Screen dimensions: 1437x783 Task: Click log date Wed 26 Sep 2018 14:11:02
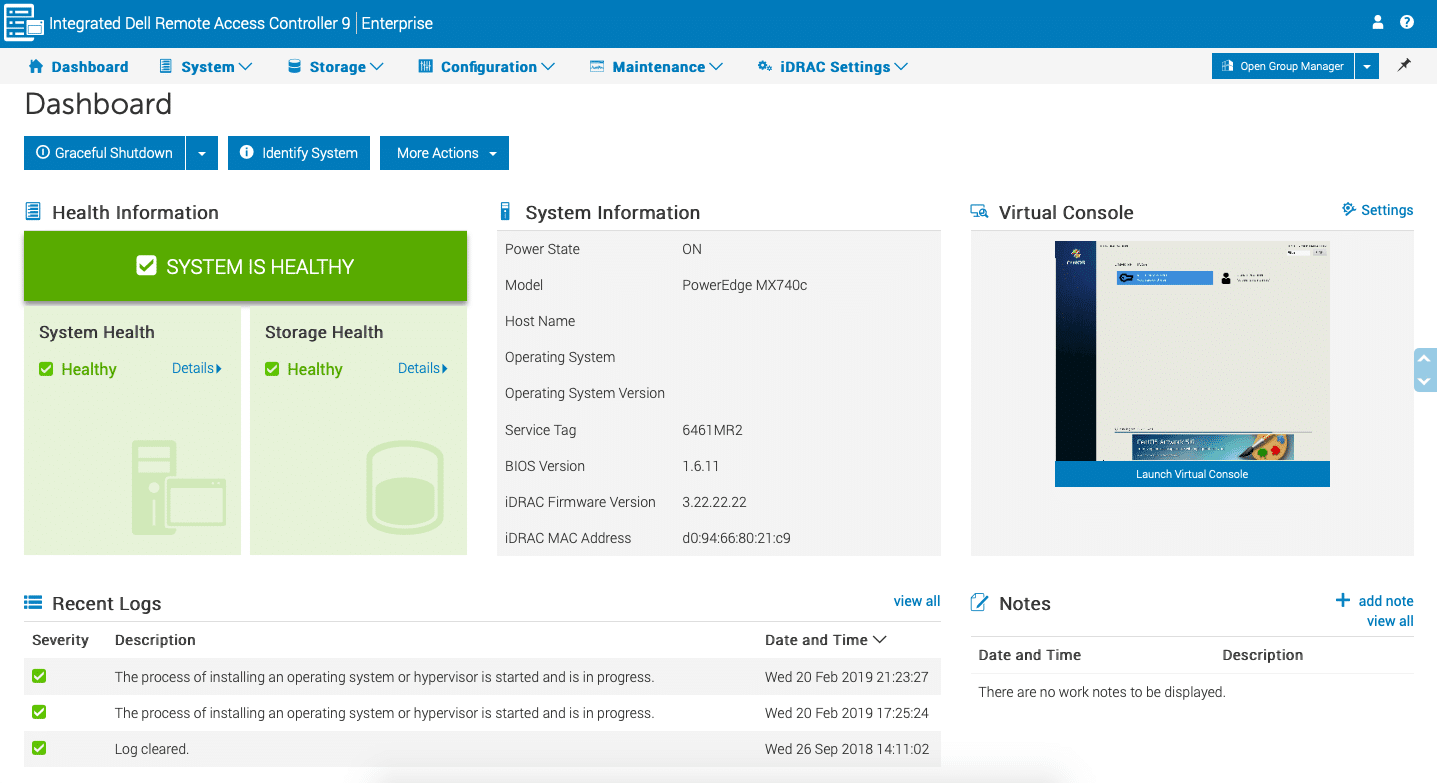click(847, 748)
